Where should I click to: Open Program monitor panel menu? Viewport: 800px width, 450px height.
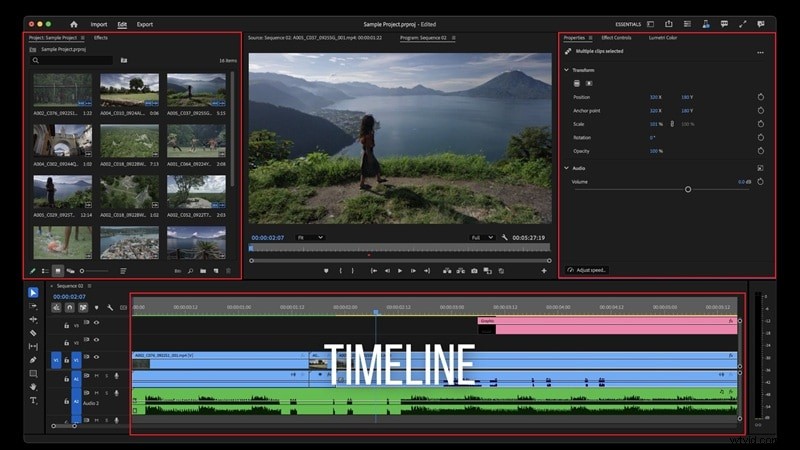tap(454, 38)
